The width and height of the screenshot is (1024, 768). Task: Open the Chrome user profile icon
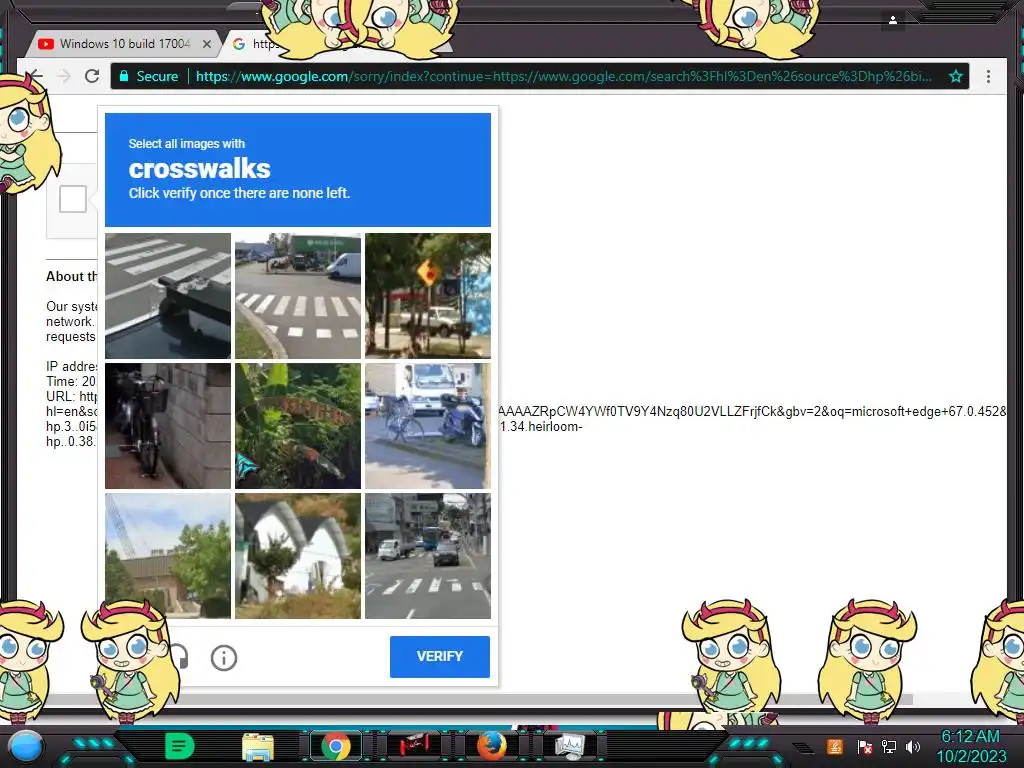tap(893, 20)
